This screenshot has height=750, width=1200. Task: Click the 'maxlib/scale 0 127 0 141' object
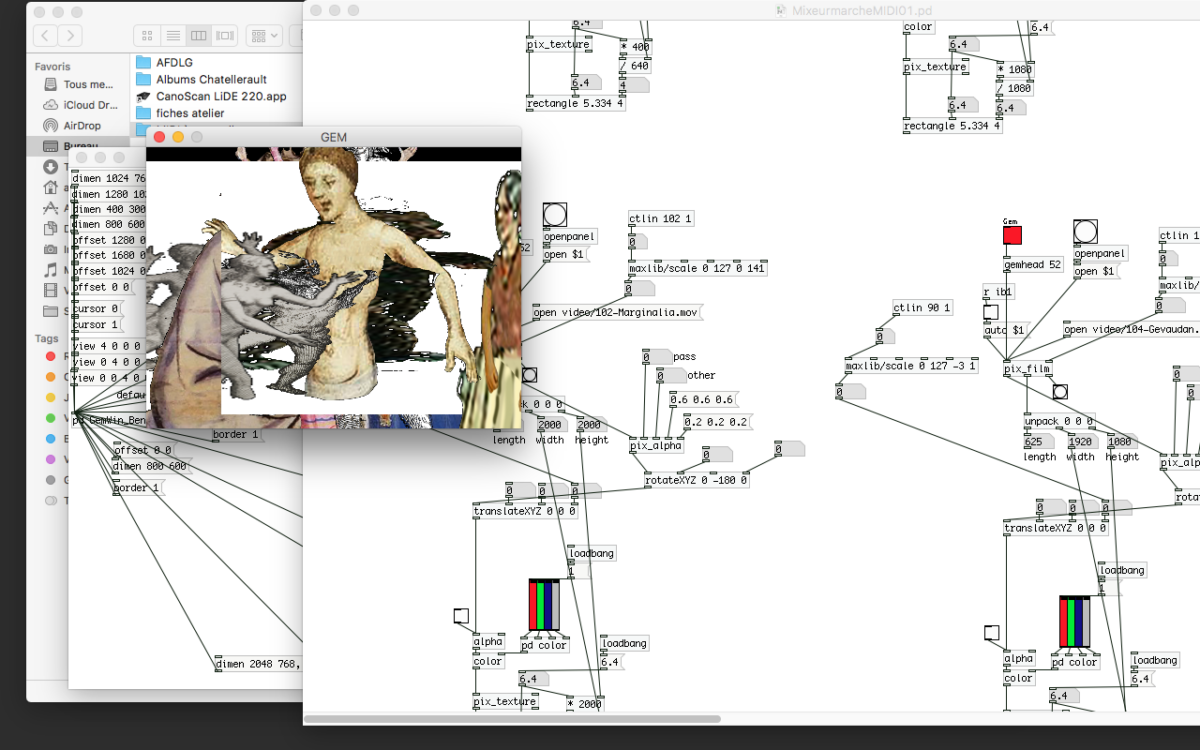pos(697,269)
